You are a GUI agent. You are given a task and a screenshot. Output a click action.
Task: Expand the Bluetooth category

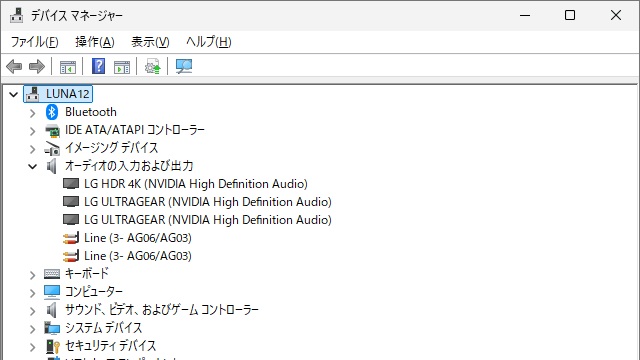33,113
